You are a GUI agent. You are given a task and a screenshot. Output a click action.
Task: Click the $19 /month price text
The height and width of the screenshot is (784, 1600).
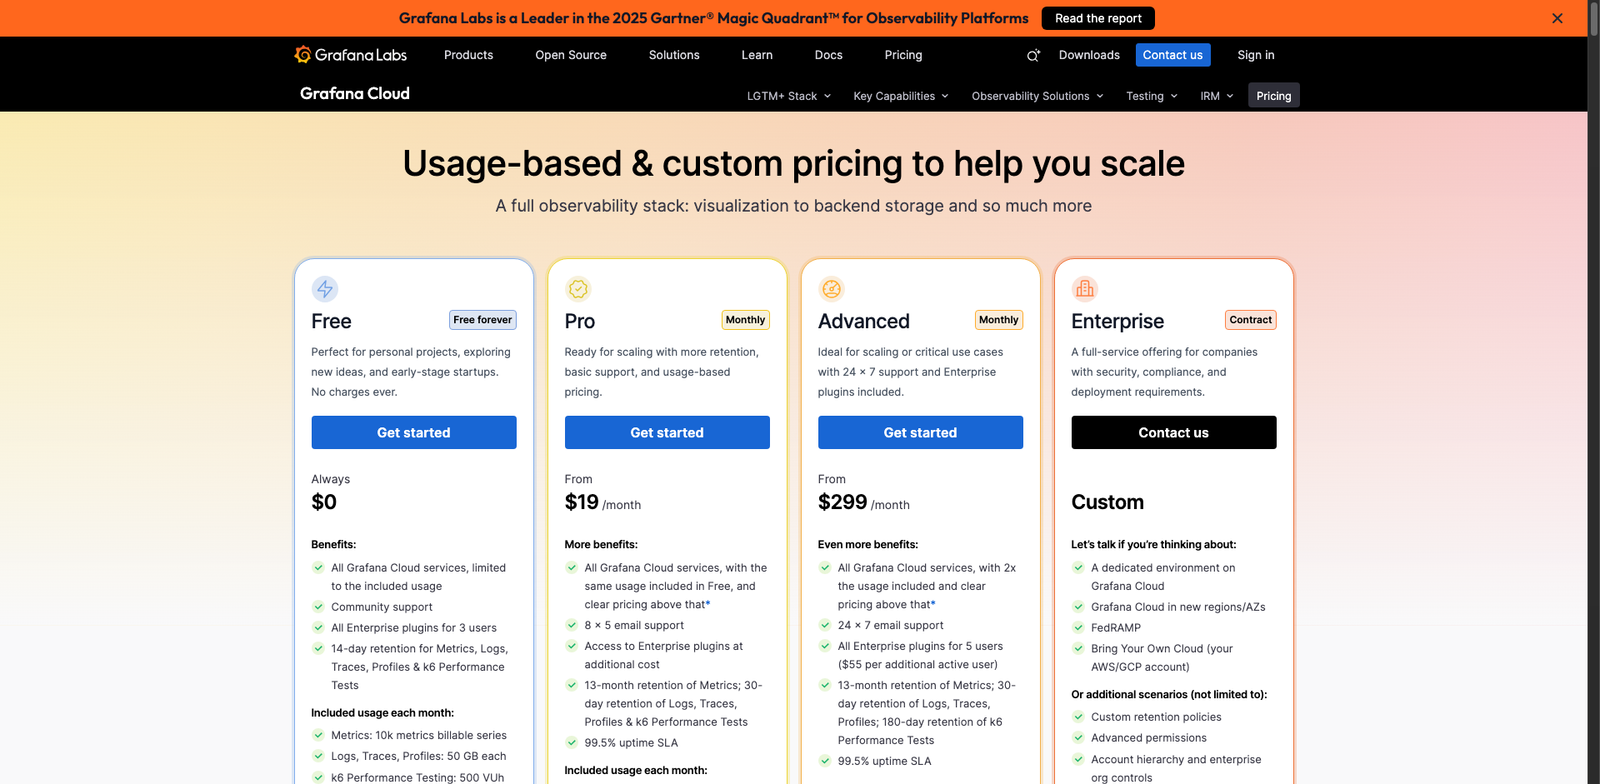pyautogui.click(x=603, y=502)
